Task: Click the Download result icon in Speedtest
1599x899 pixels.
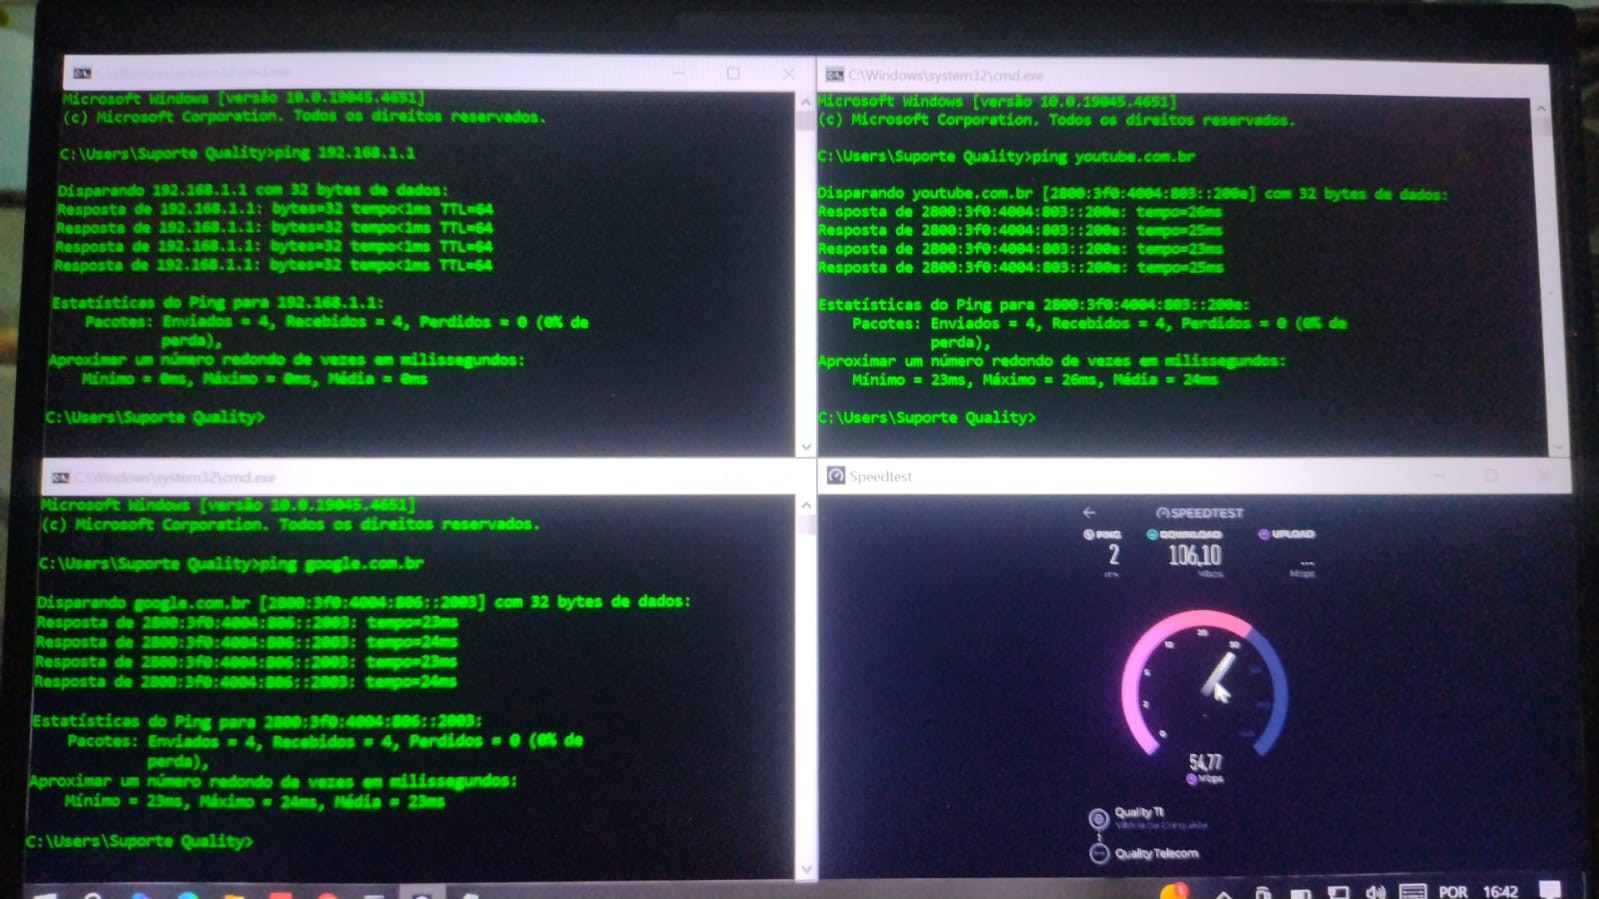Action: click(x=1152, y=534)
